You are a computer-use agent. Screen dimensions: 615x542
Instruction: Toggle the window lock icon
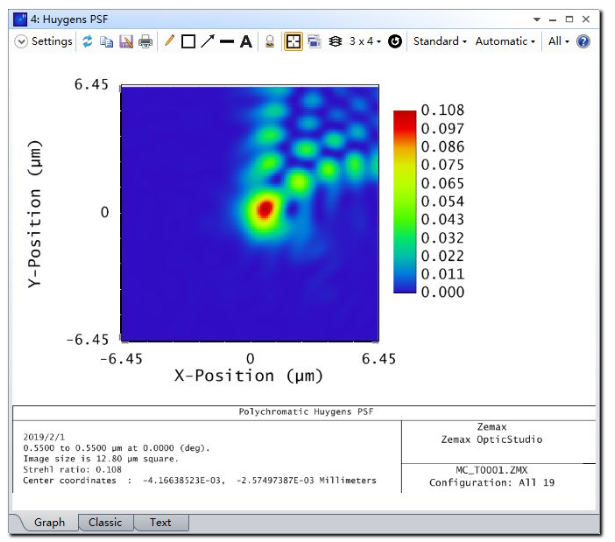pos(270,42)
